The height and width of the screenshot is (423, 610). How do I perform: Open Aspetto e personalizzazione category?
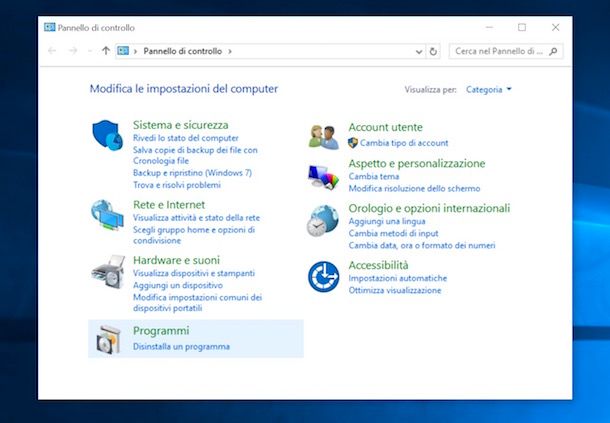(417, 163)
